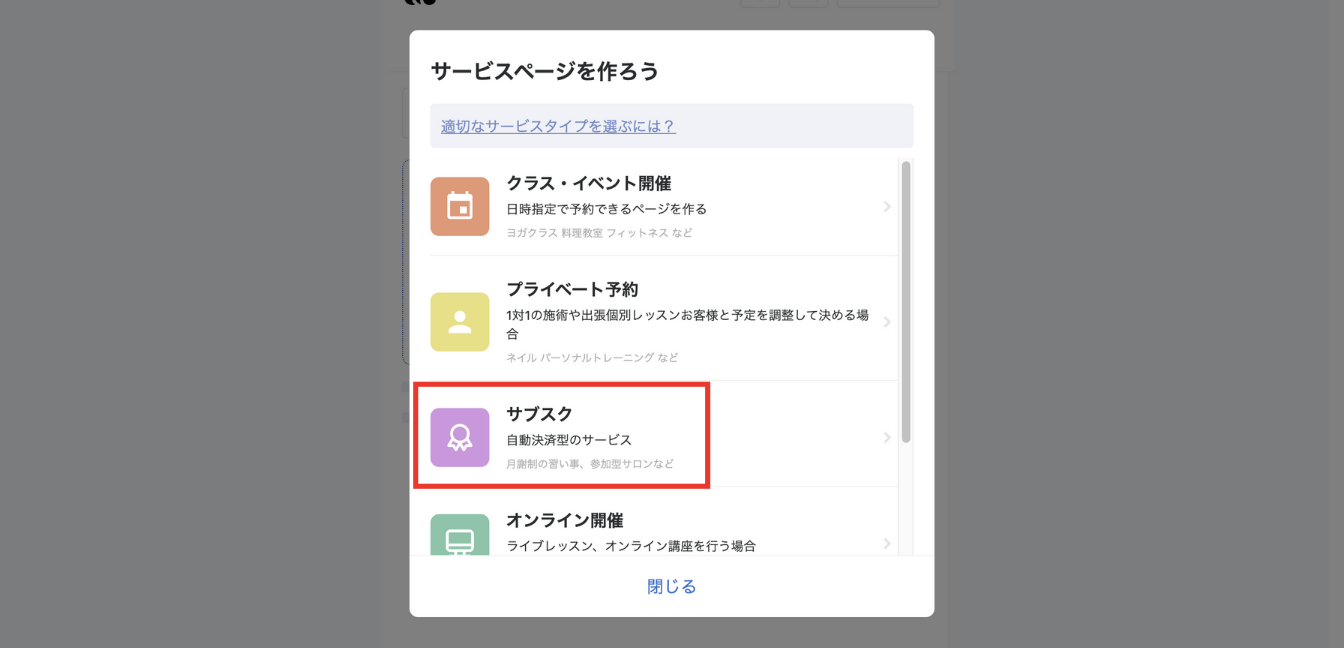The image size is (1344, 648).
Task: Expand the chevron on the プライベート予約 row
Action: 887,322
